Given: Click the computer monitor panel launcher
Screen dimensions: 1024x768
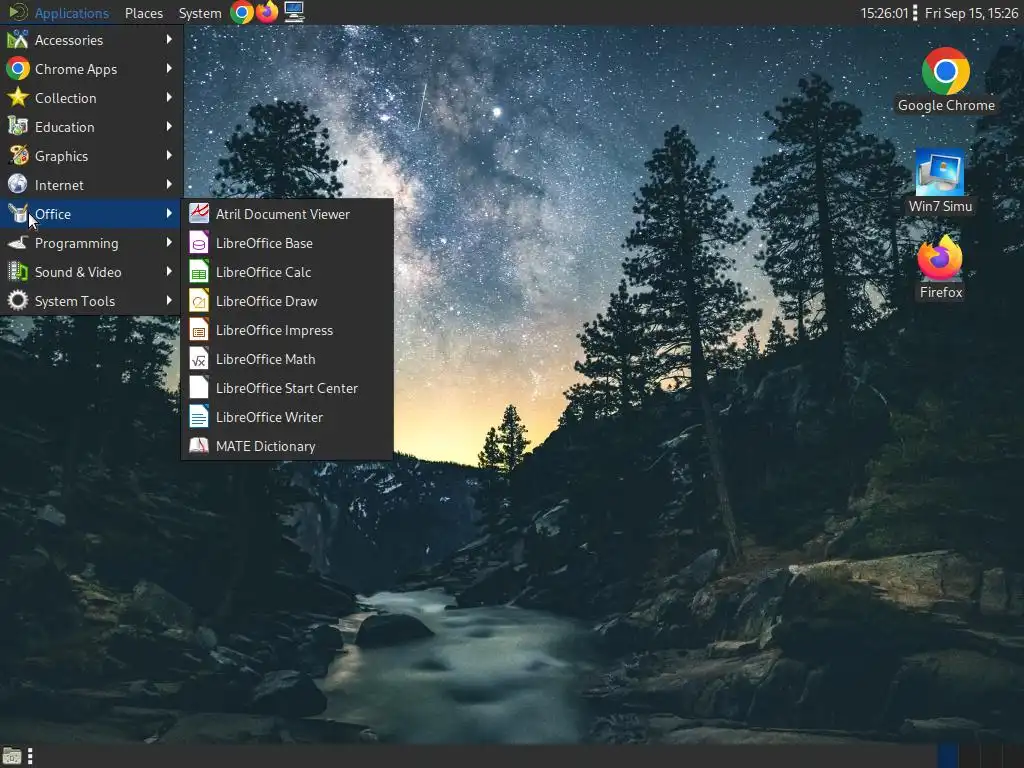Looking at the screenshot, I should tap(294, 12).
